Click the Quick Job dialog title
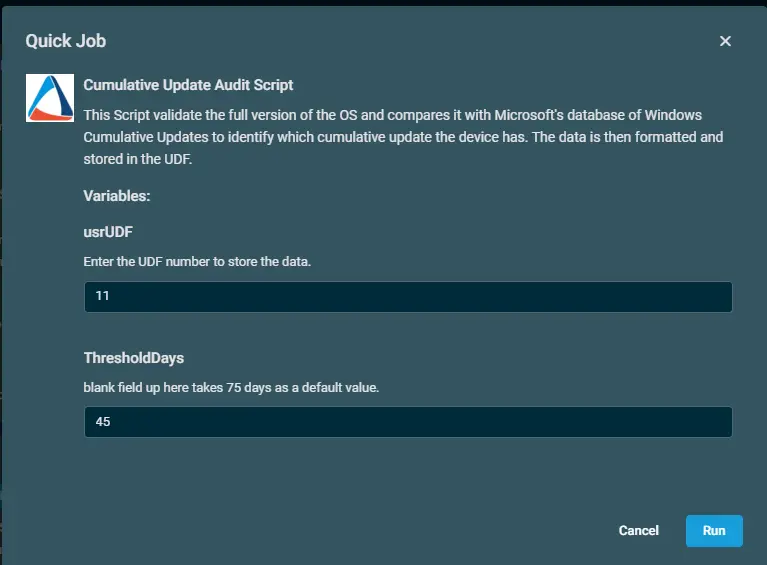The width and height of the screenshot is (767, 565). pos(66,41)
